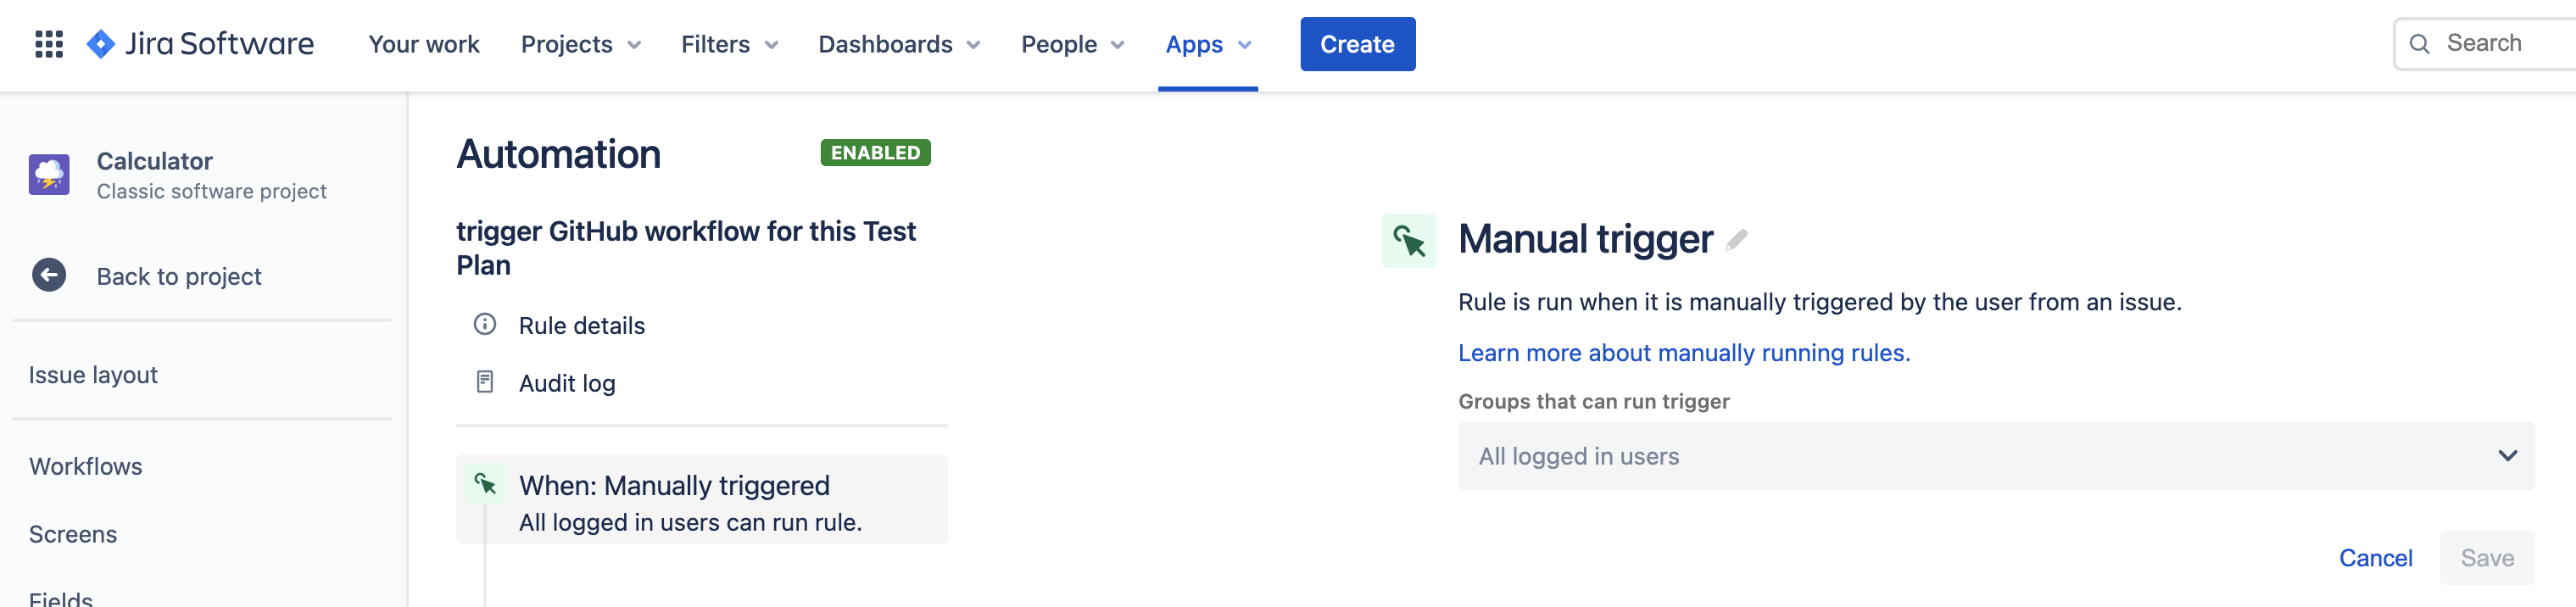Expand the Filters dropdown
Image resolution: width=2576 pixels, height=607 pixels.
pos(730,44)
